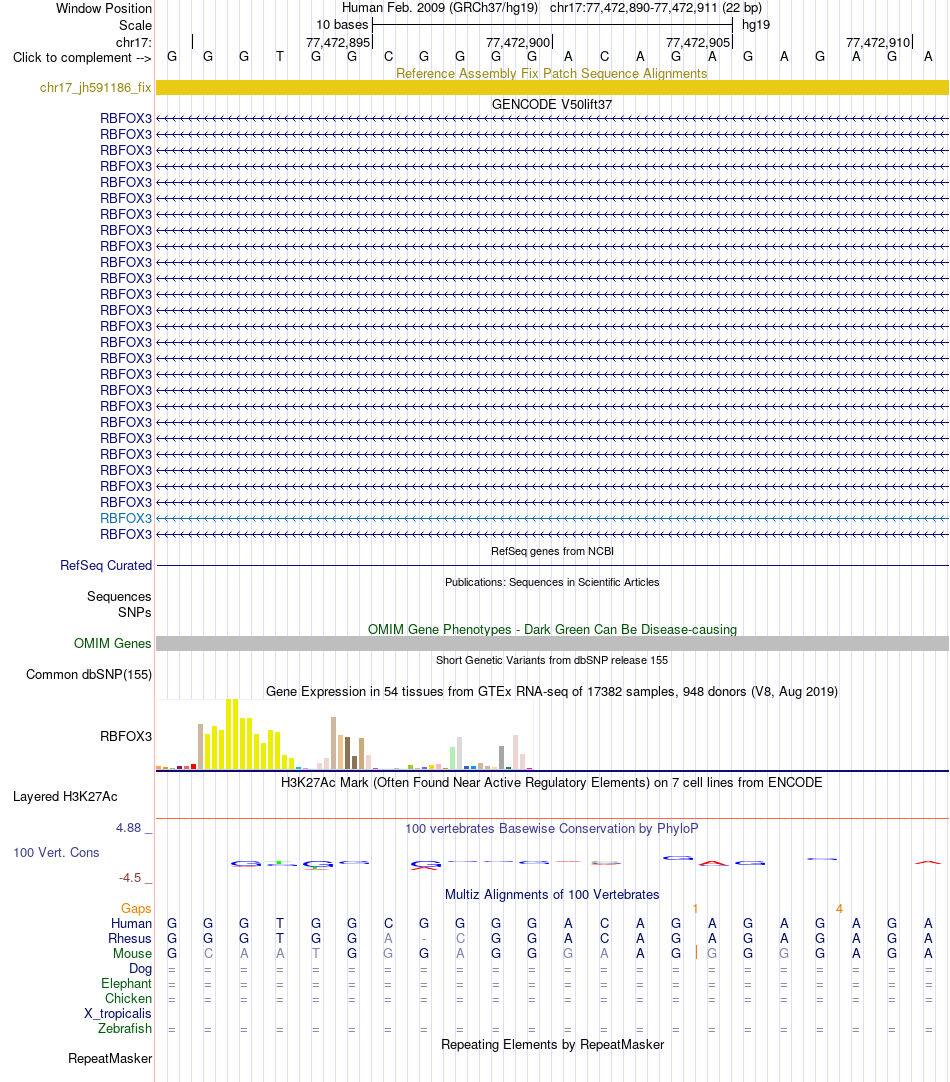Click the 'Mouse' alignment row label

132,954
